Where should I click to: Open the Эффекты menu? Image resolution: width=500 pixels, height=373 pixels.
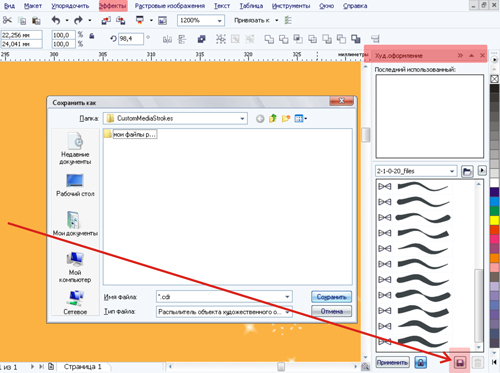click(113, 6)
